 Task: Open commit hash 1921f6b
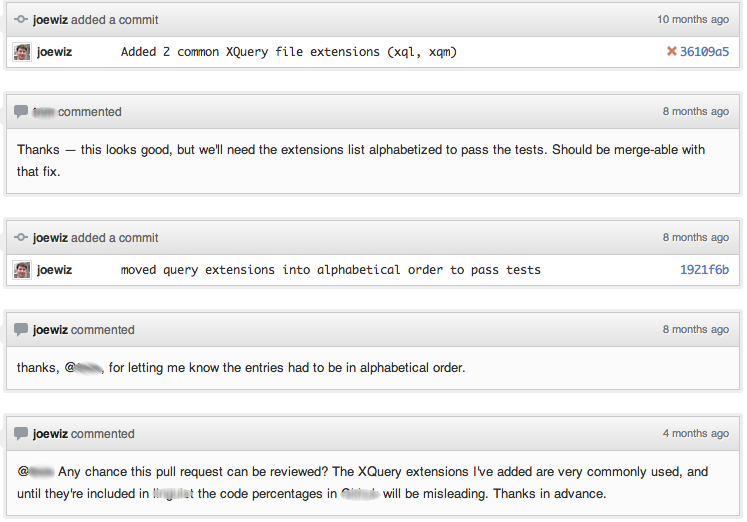(704, 270)
